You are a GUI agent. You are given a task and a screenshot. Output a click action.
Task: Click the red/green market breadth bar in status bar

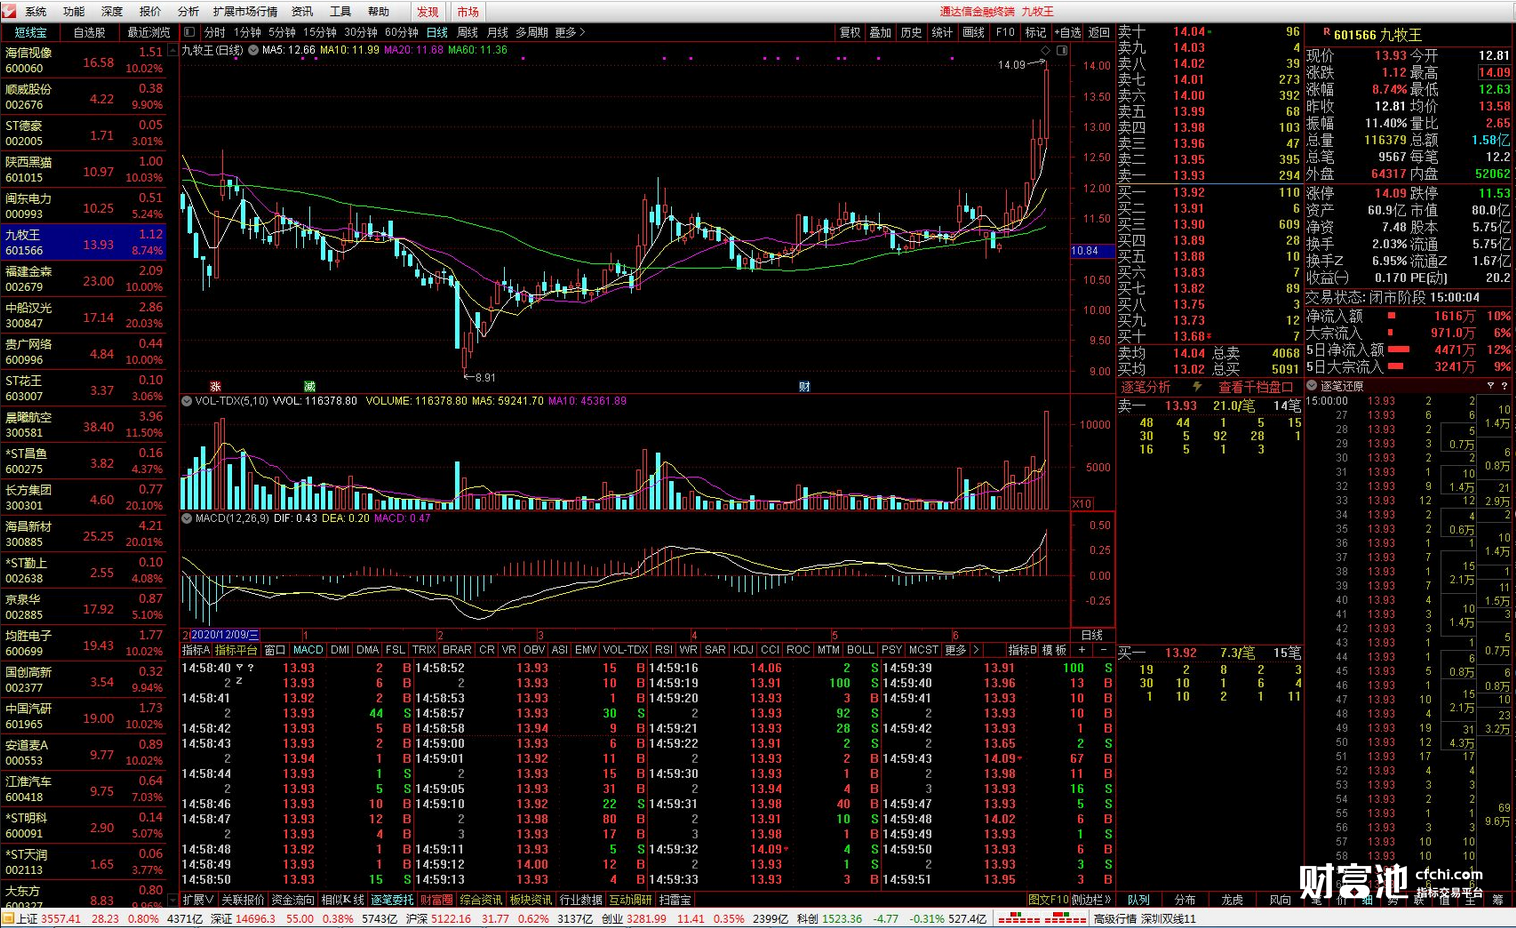1043,919
